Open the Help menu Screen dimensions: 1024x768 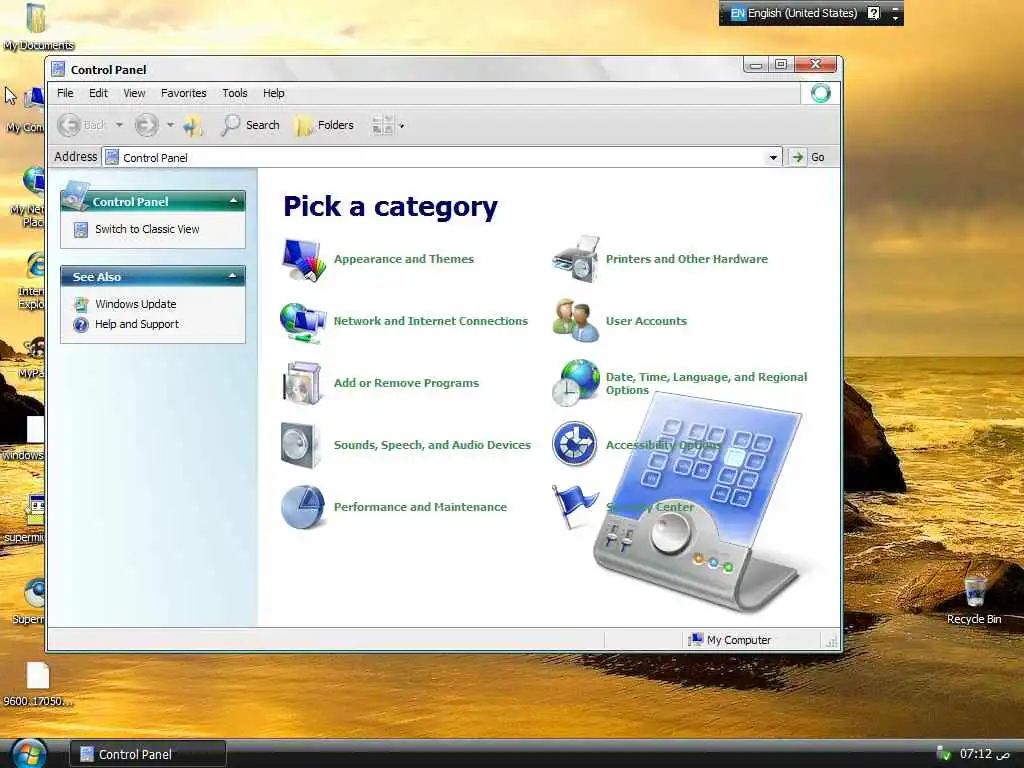pyautogui.click(x=274, y=93)
